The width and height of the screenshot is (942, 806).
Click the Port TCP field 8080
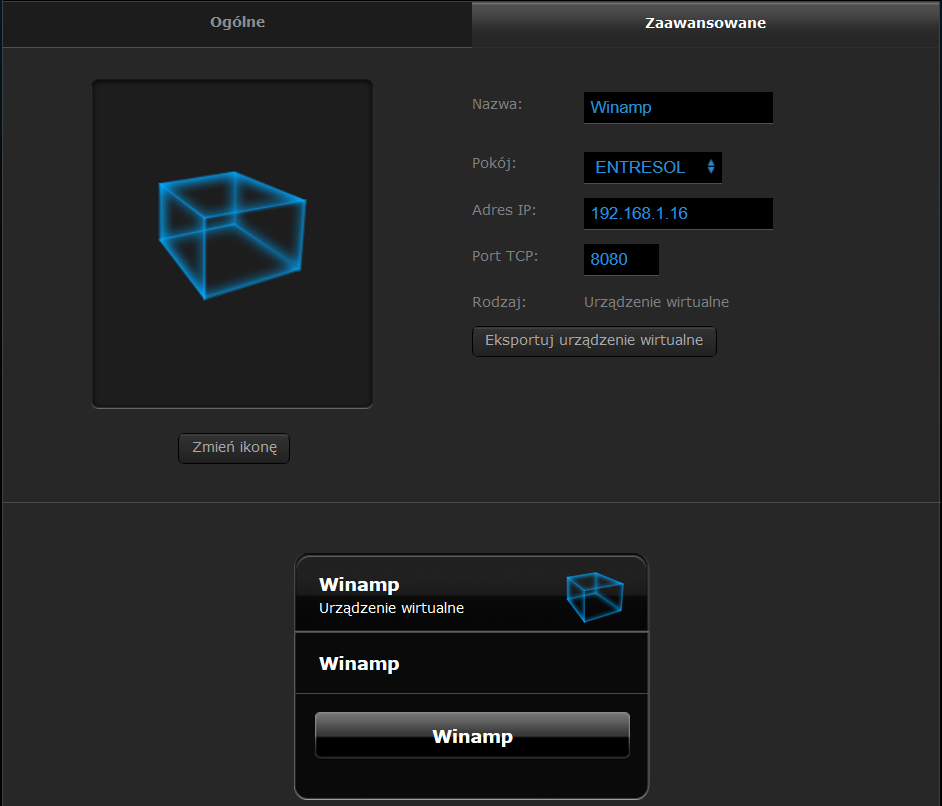click(x=621, y=259)
